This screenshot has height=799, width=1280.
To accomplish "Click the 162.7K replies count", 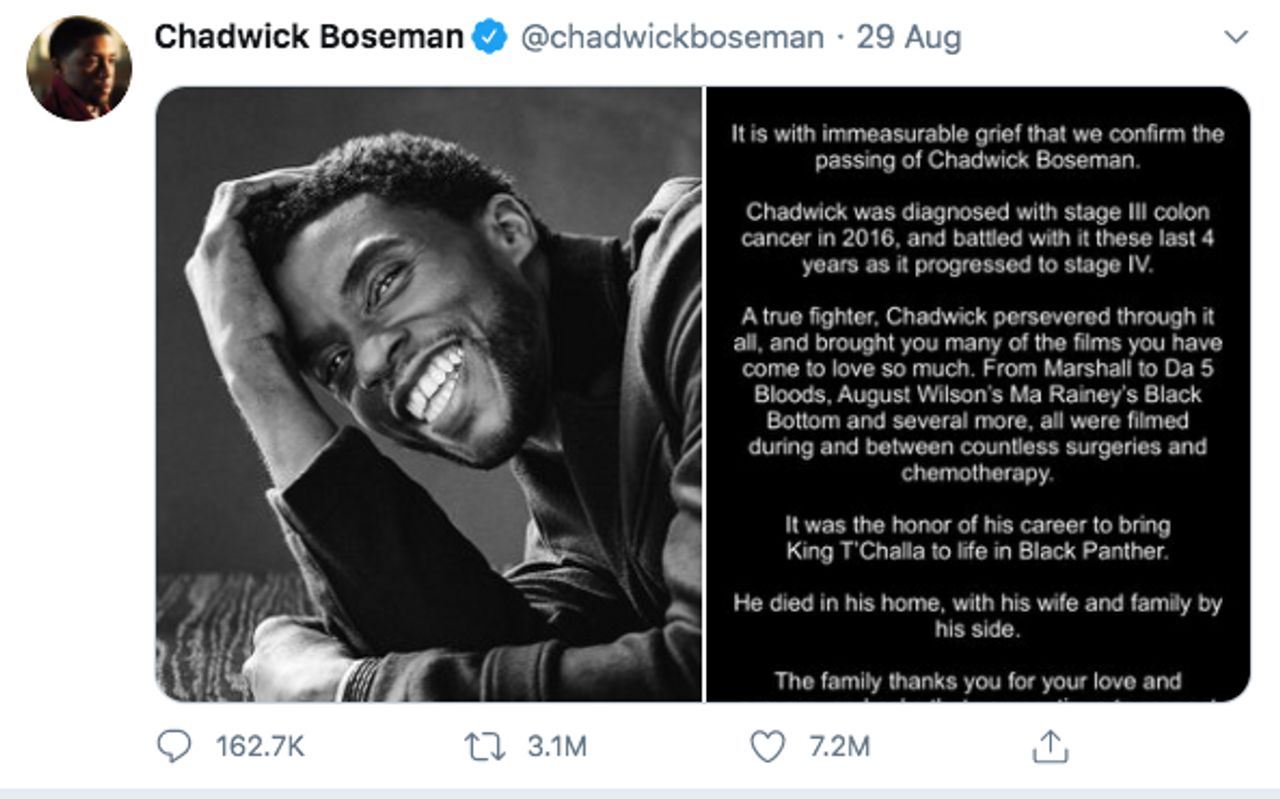I will coord(260,746).
